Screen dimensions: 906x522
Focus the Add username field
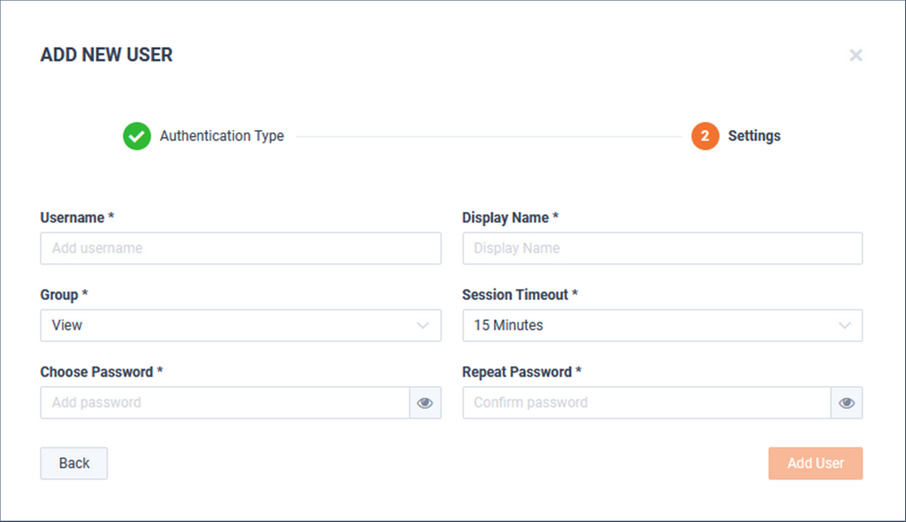tap(240, 249)
